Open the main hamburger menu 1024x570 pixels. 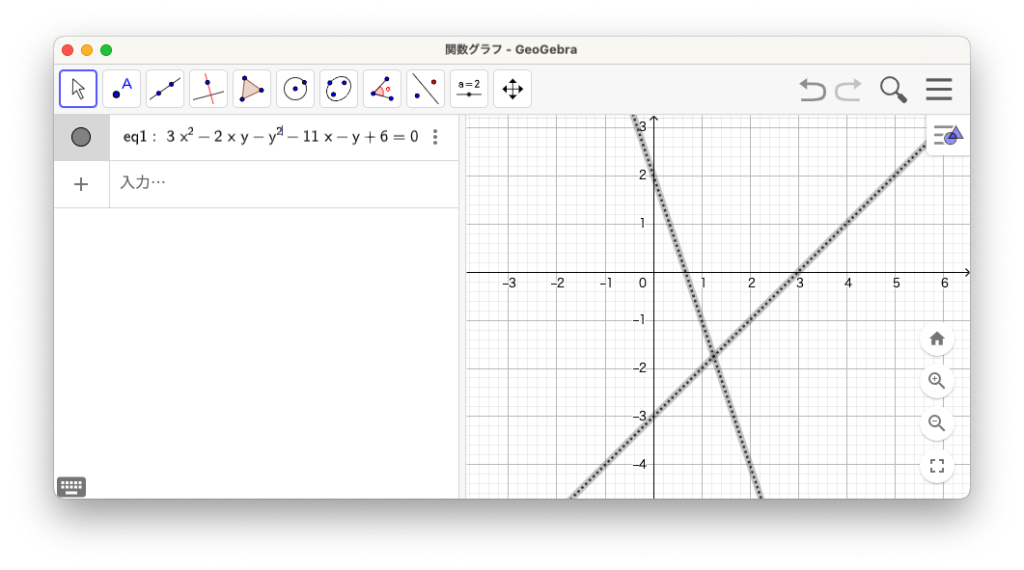938,90
